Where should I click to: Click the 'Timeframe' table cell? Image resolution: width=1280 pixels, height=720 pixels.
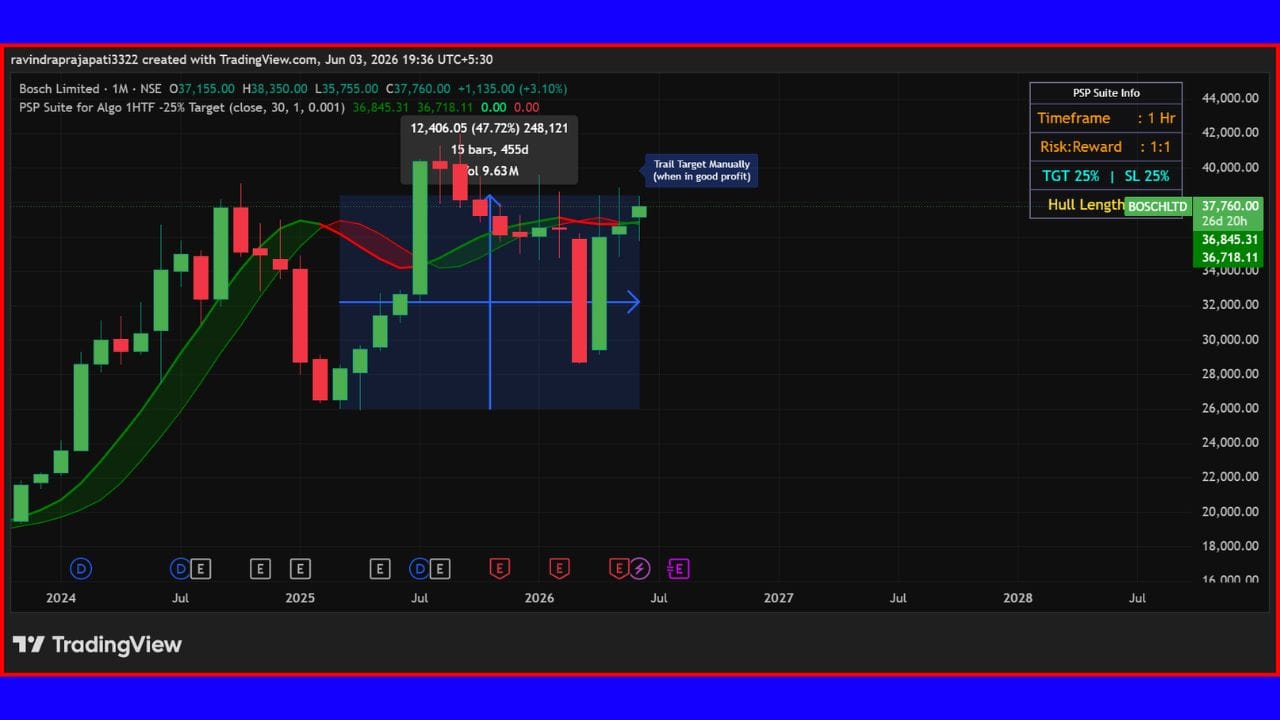coord(1074,118)
